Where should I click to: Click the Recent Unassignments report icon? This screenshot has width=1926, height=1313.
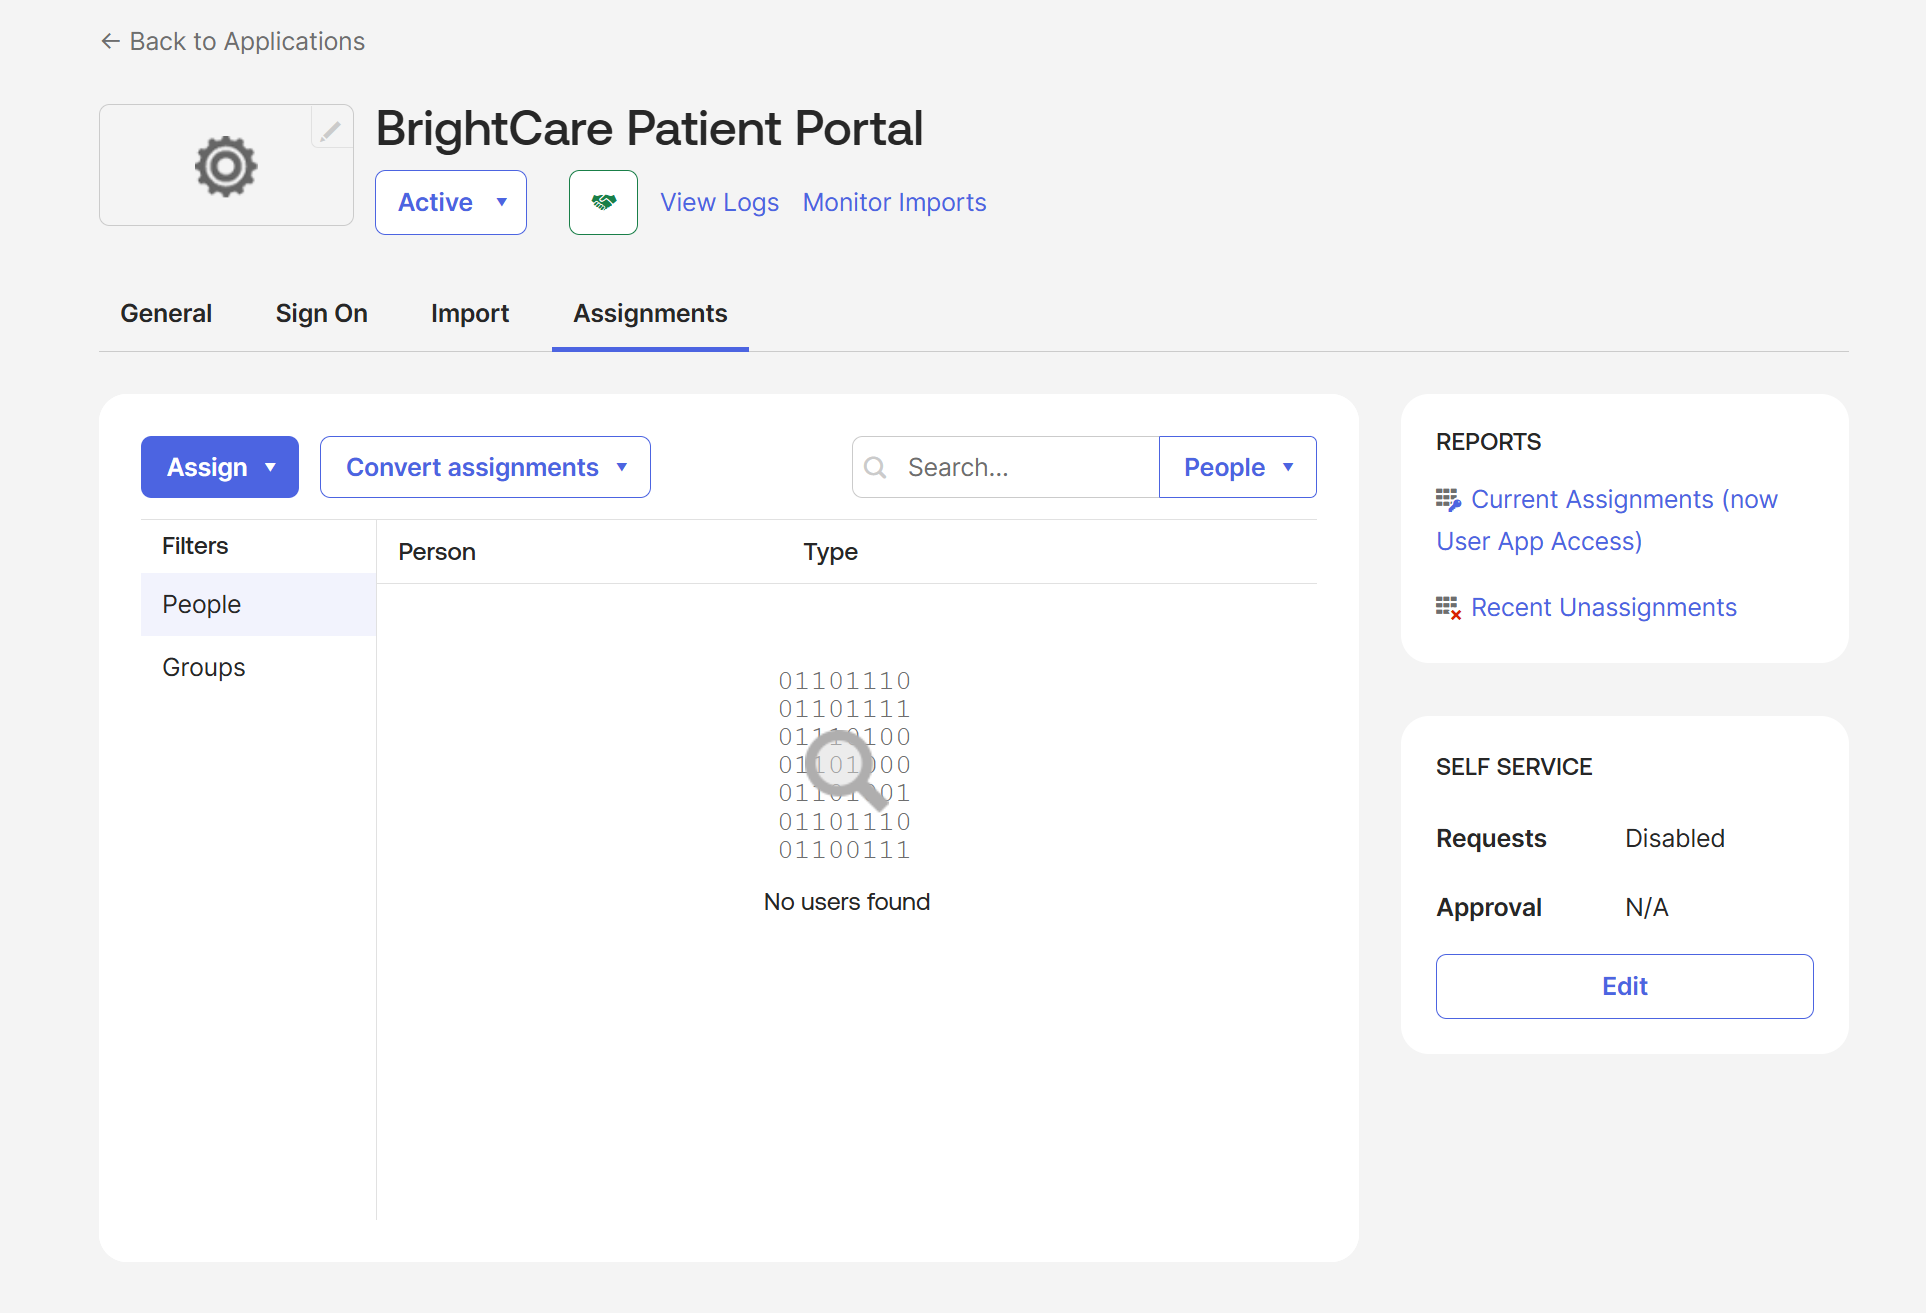(x=1448, y=607)
